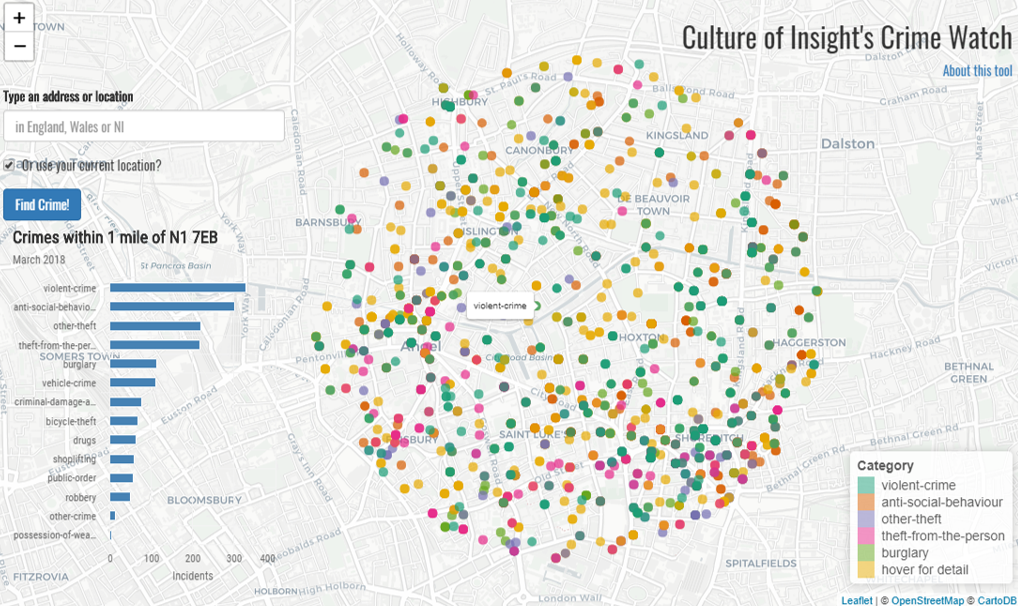Zoom in on the map
Image resolution: width=1018 pixels, height=606 pixels.
pos(19,18)
